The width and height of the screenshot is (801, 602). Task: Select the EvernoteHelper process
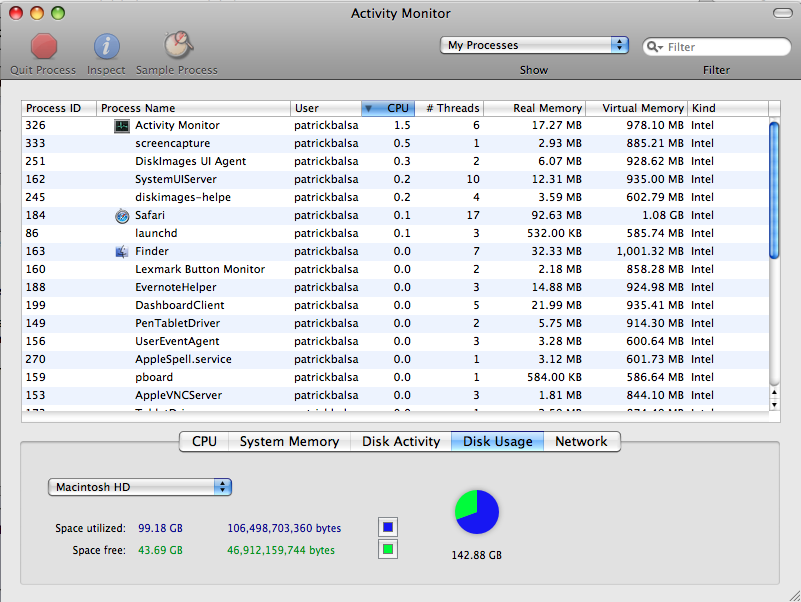[395, 287]
